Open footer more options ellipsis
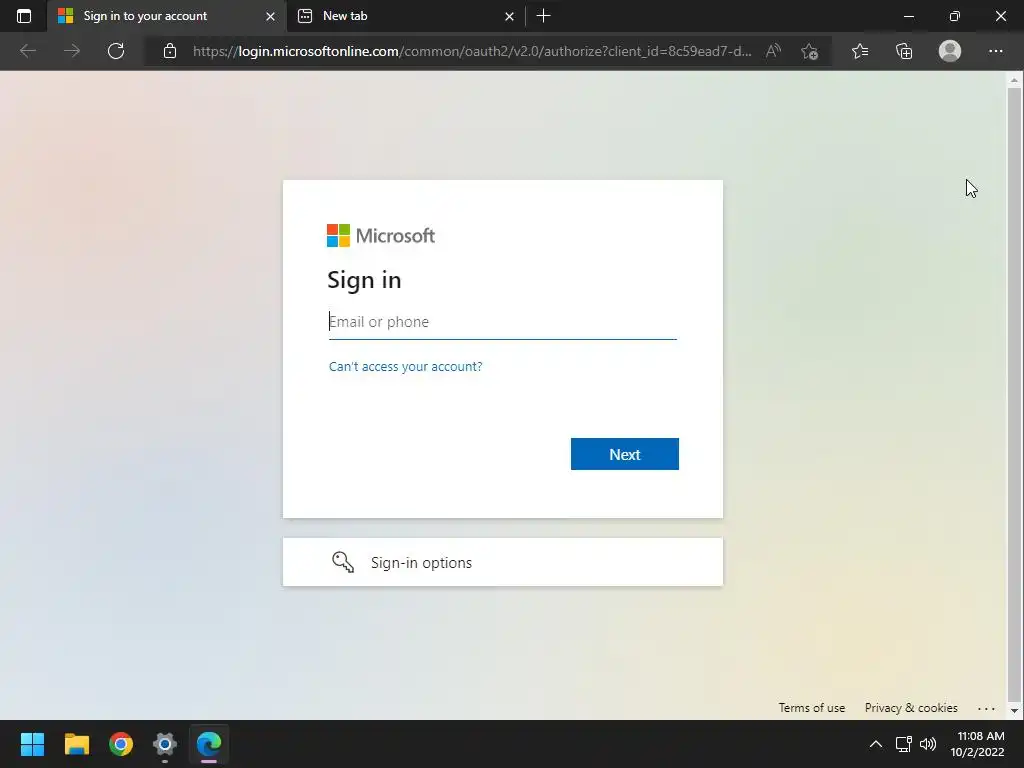Image resolution: width=1024 pixels, height=768 pixels. (986, 709)
